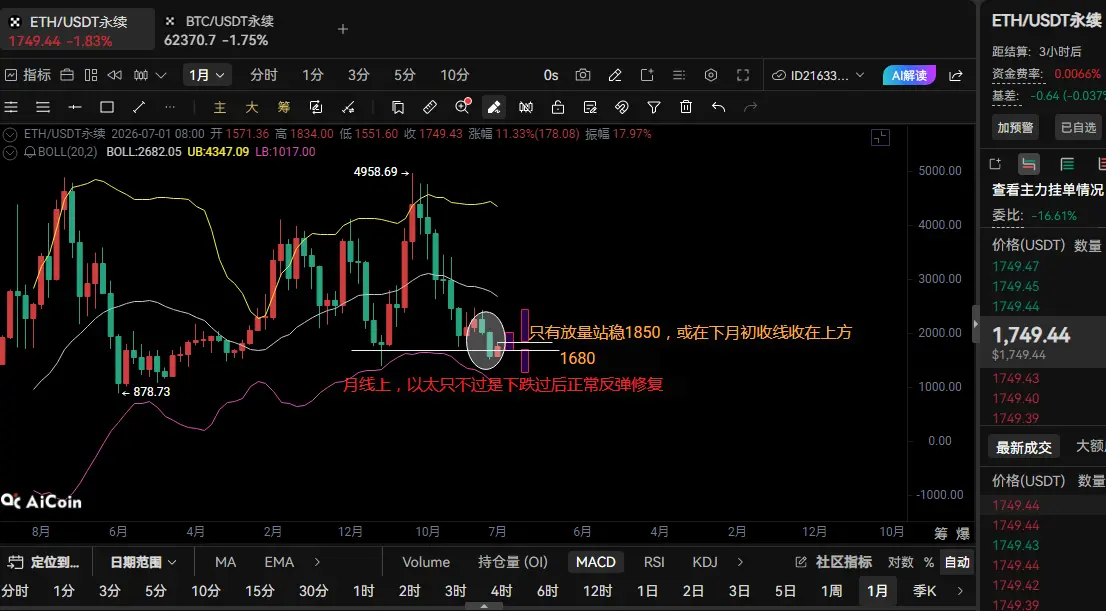Image resolution: width=1106 pixels, height=611 pixels.
Task: Show more sub-indicators arrow after KDJ
Action: [x=740, y=562]
